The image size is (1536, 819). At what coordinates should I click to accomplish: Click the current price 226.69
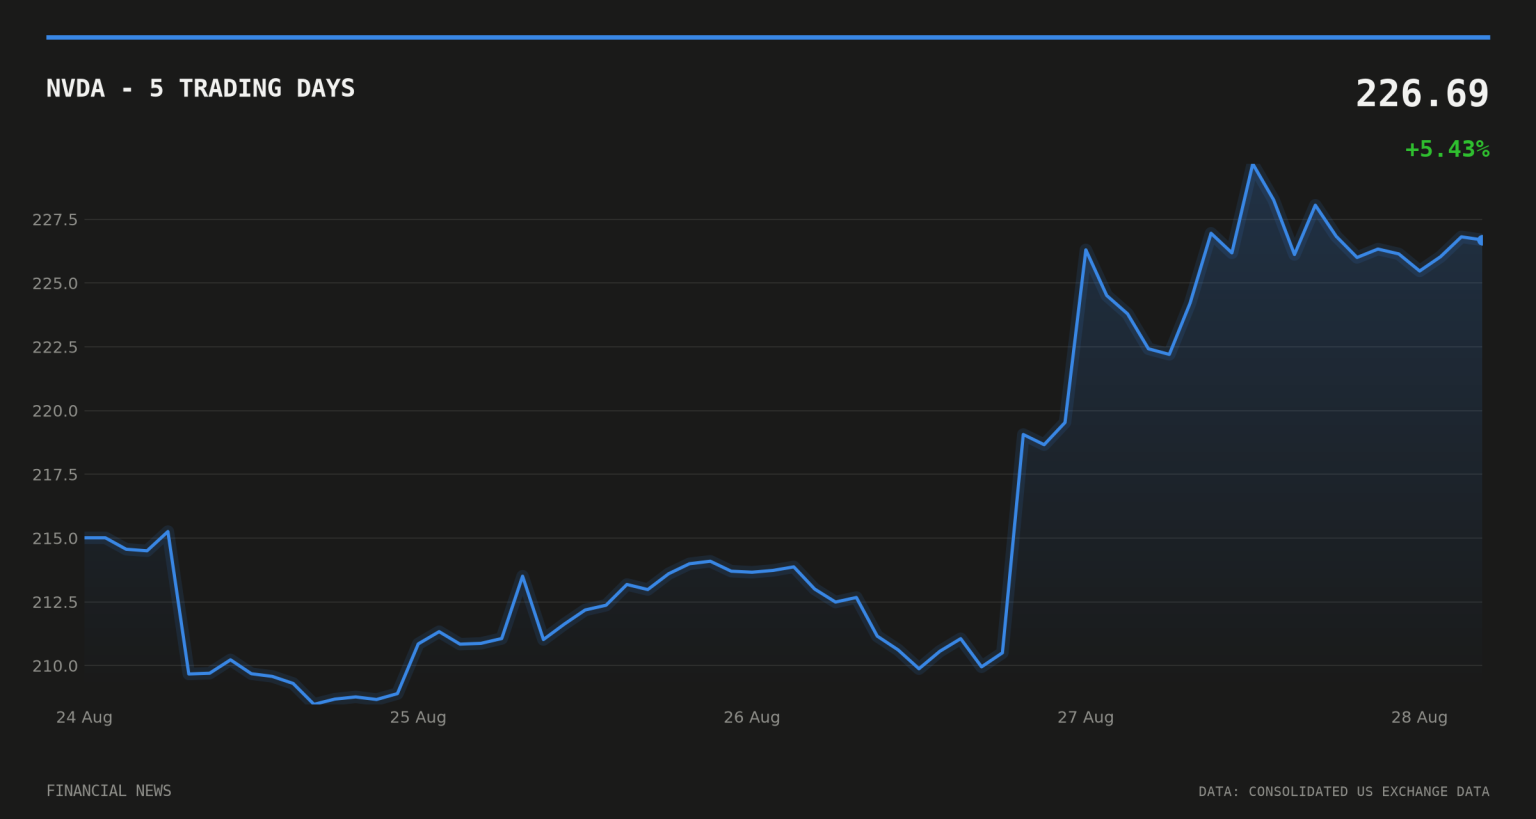pos(1422,94)
